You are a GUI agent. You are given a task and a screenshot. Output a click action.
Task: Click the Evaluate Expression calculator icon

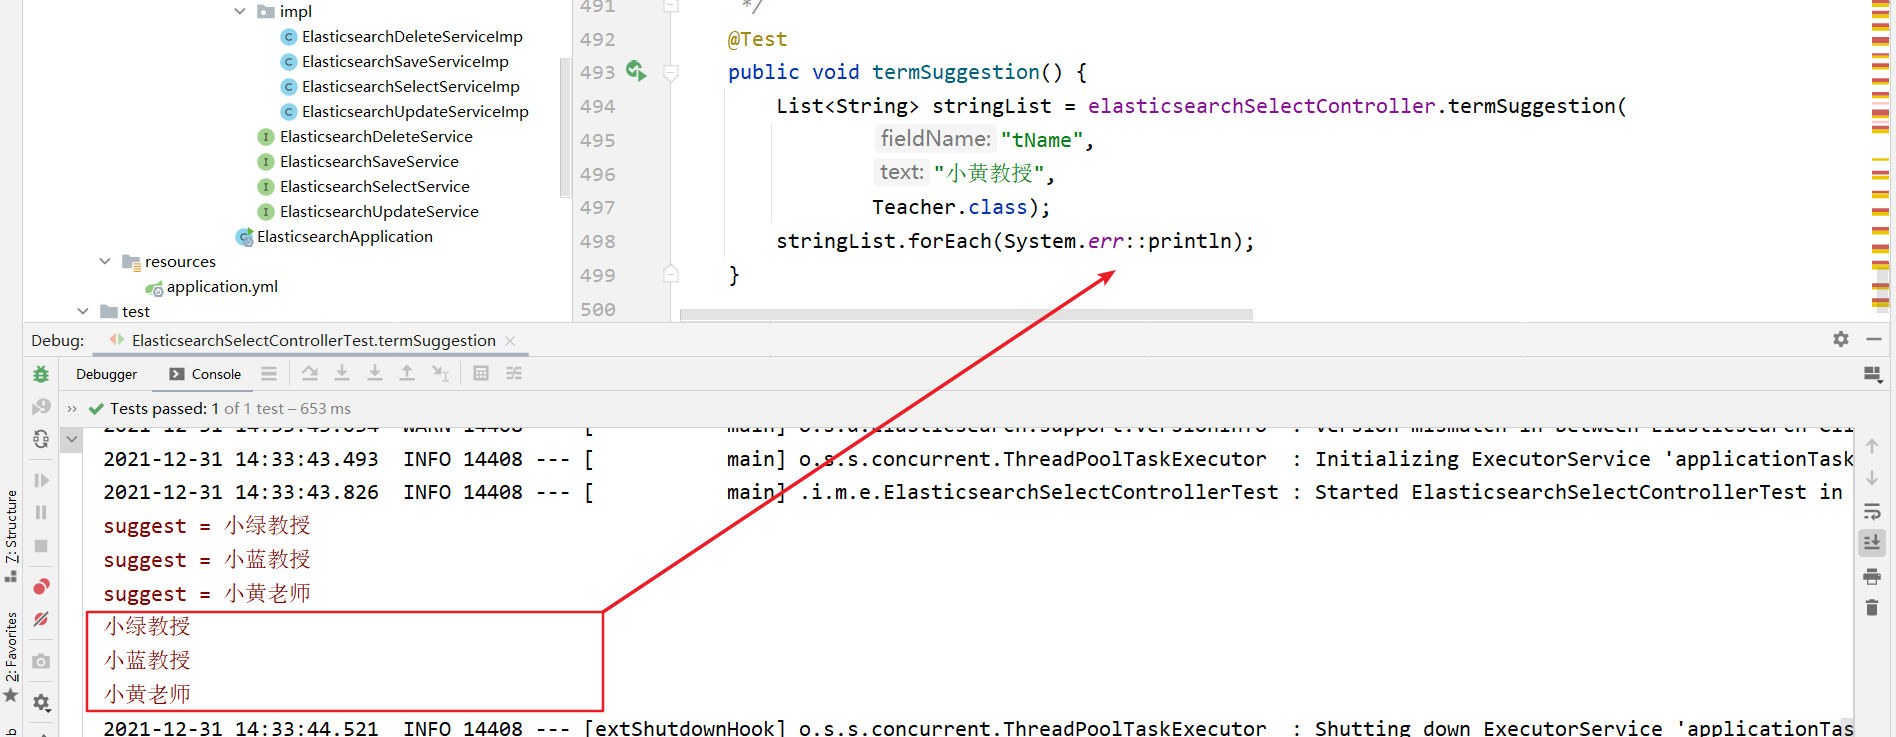[x=481, y=373]
